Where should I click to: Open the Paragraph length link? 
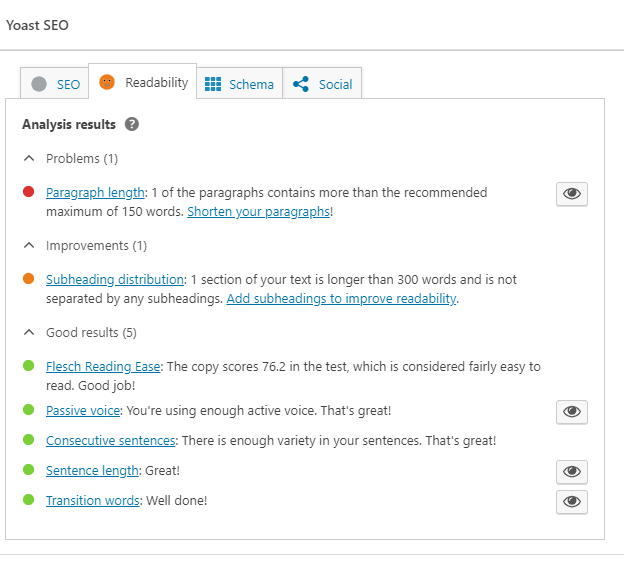[x=95, y=193]
